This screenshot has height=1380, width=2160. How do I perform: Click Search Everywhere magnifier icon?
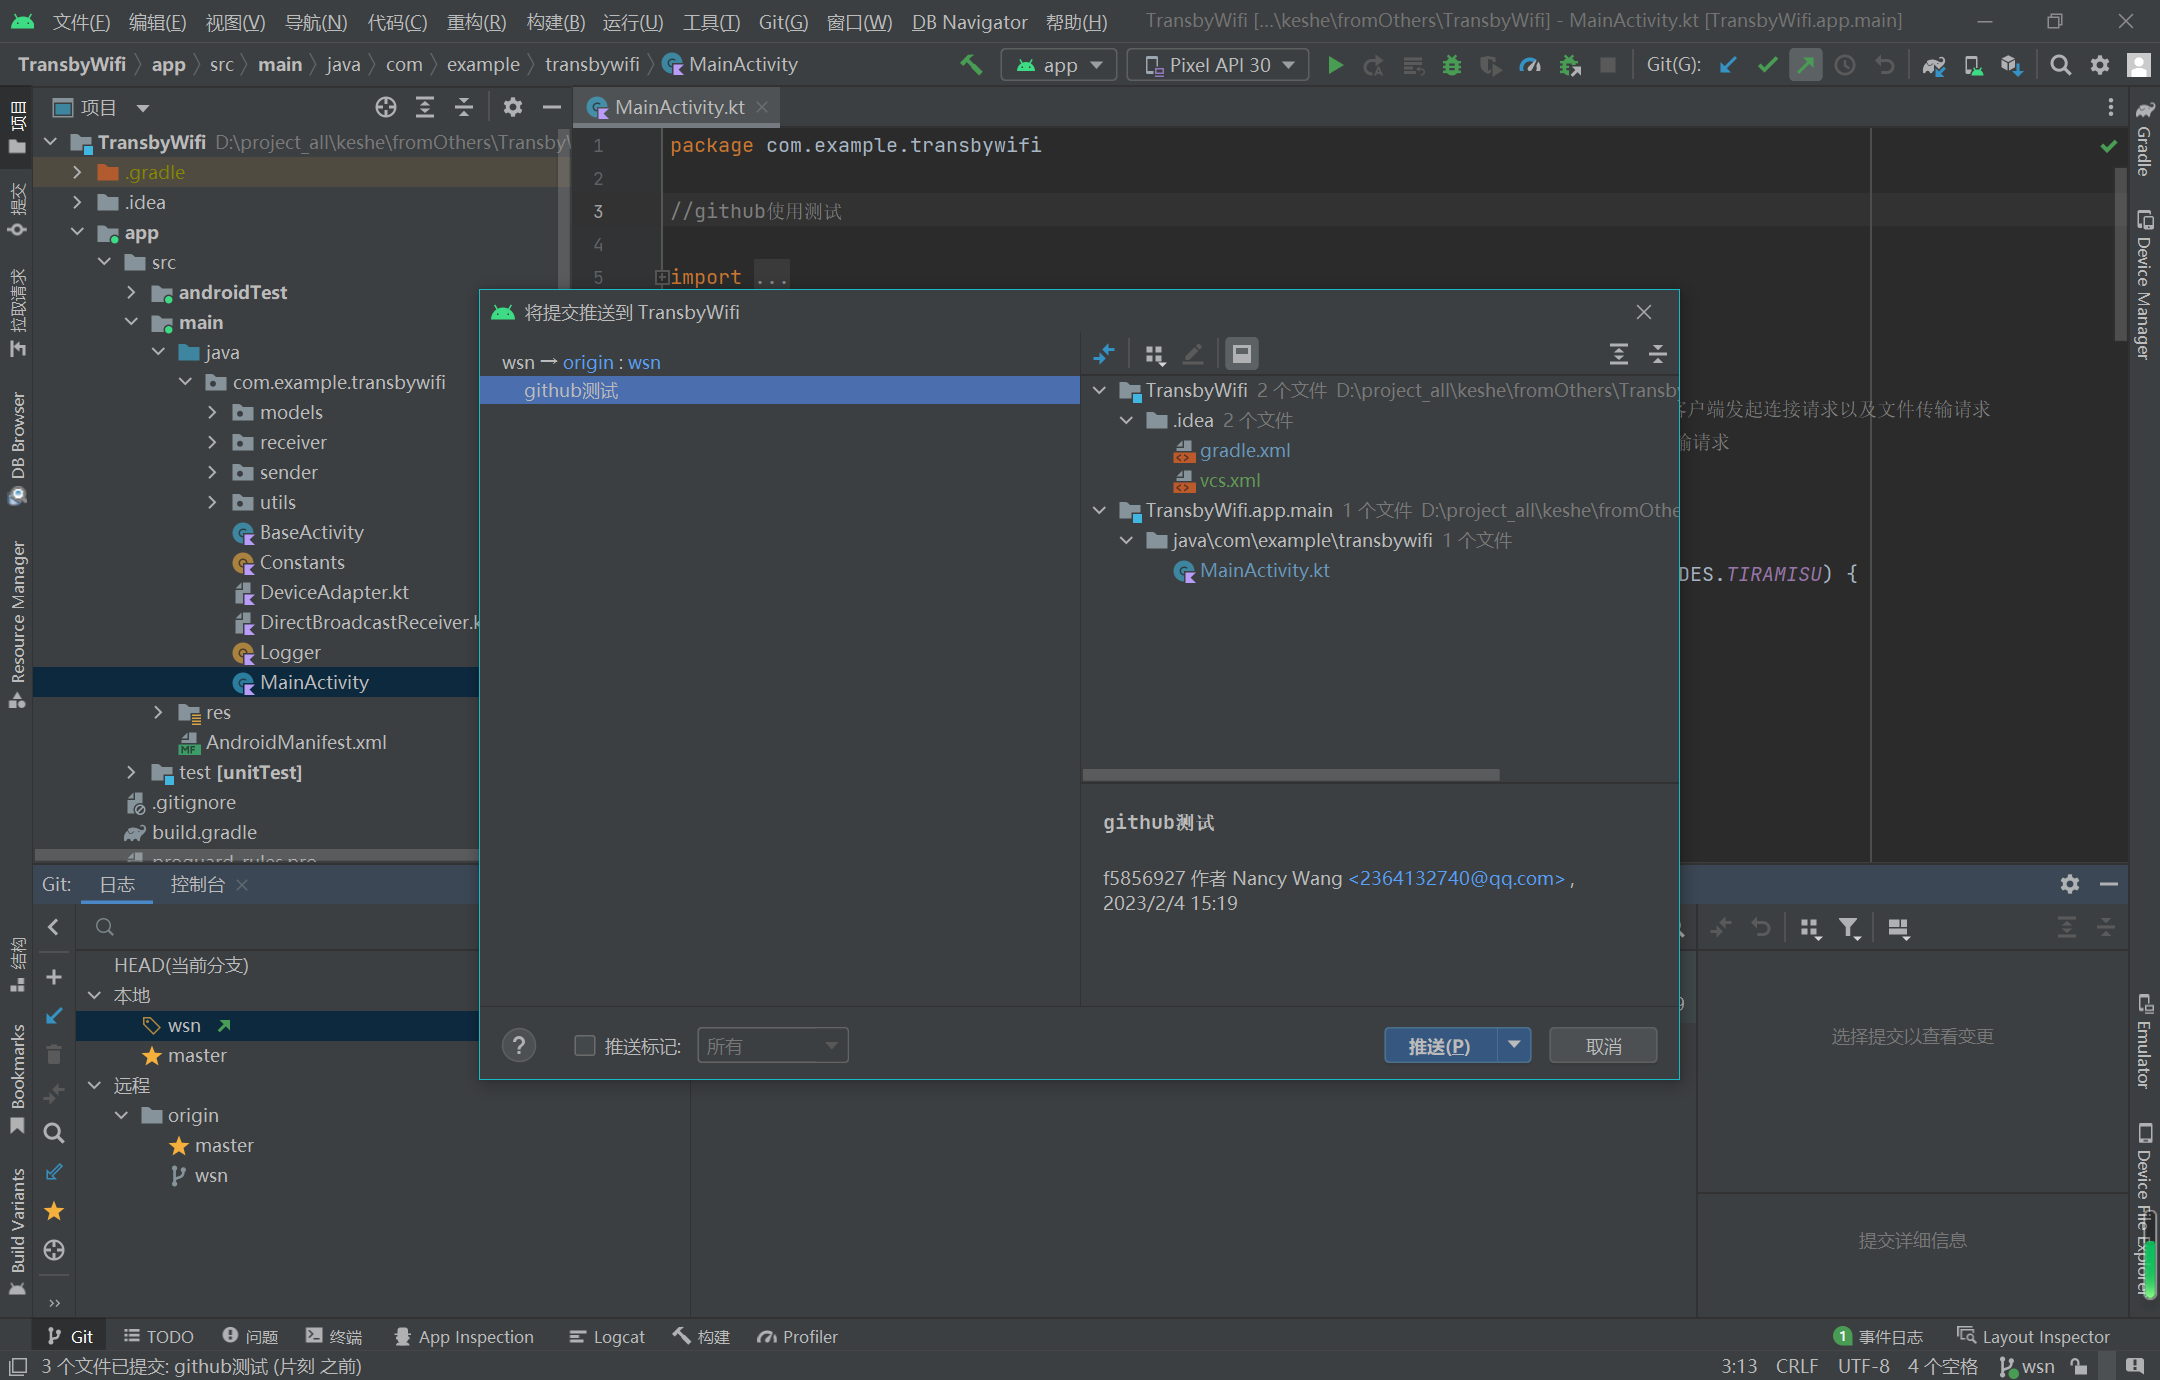click(2060, 65)
